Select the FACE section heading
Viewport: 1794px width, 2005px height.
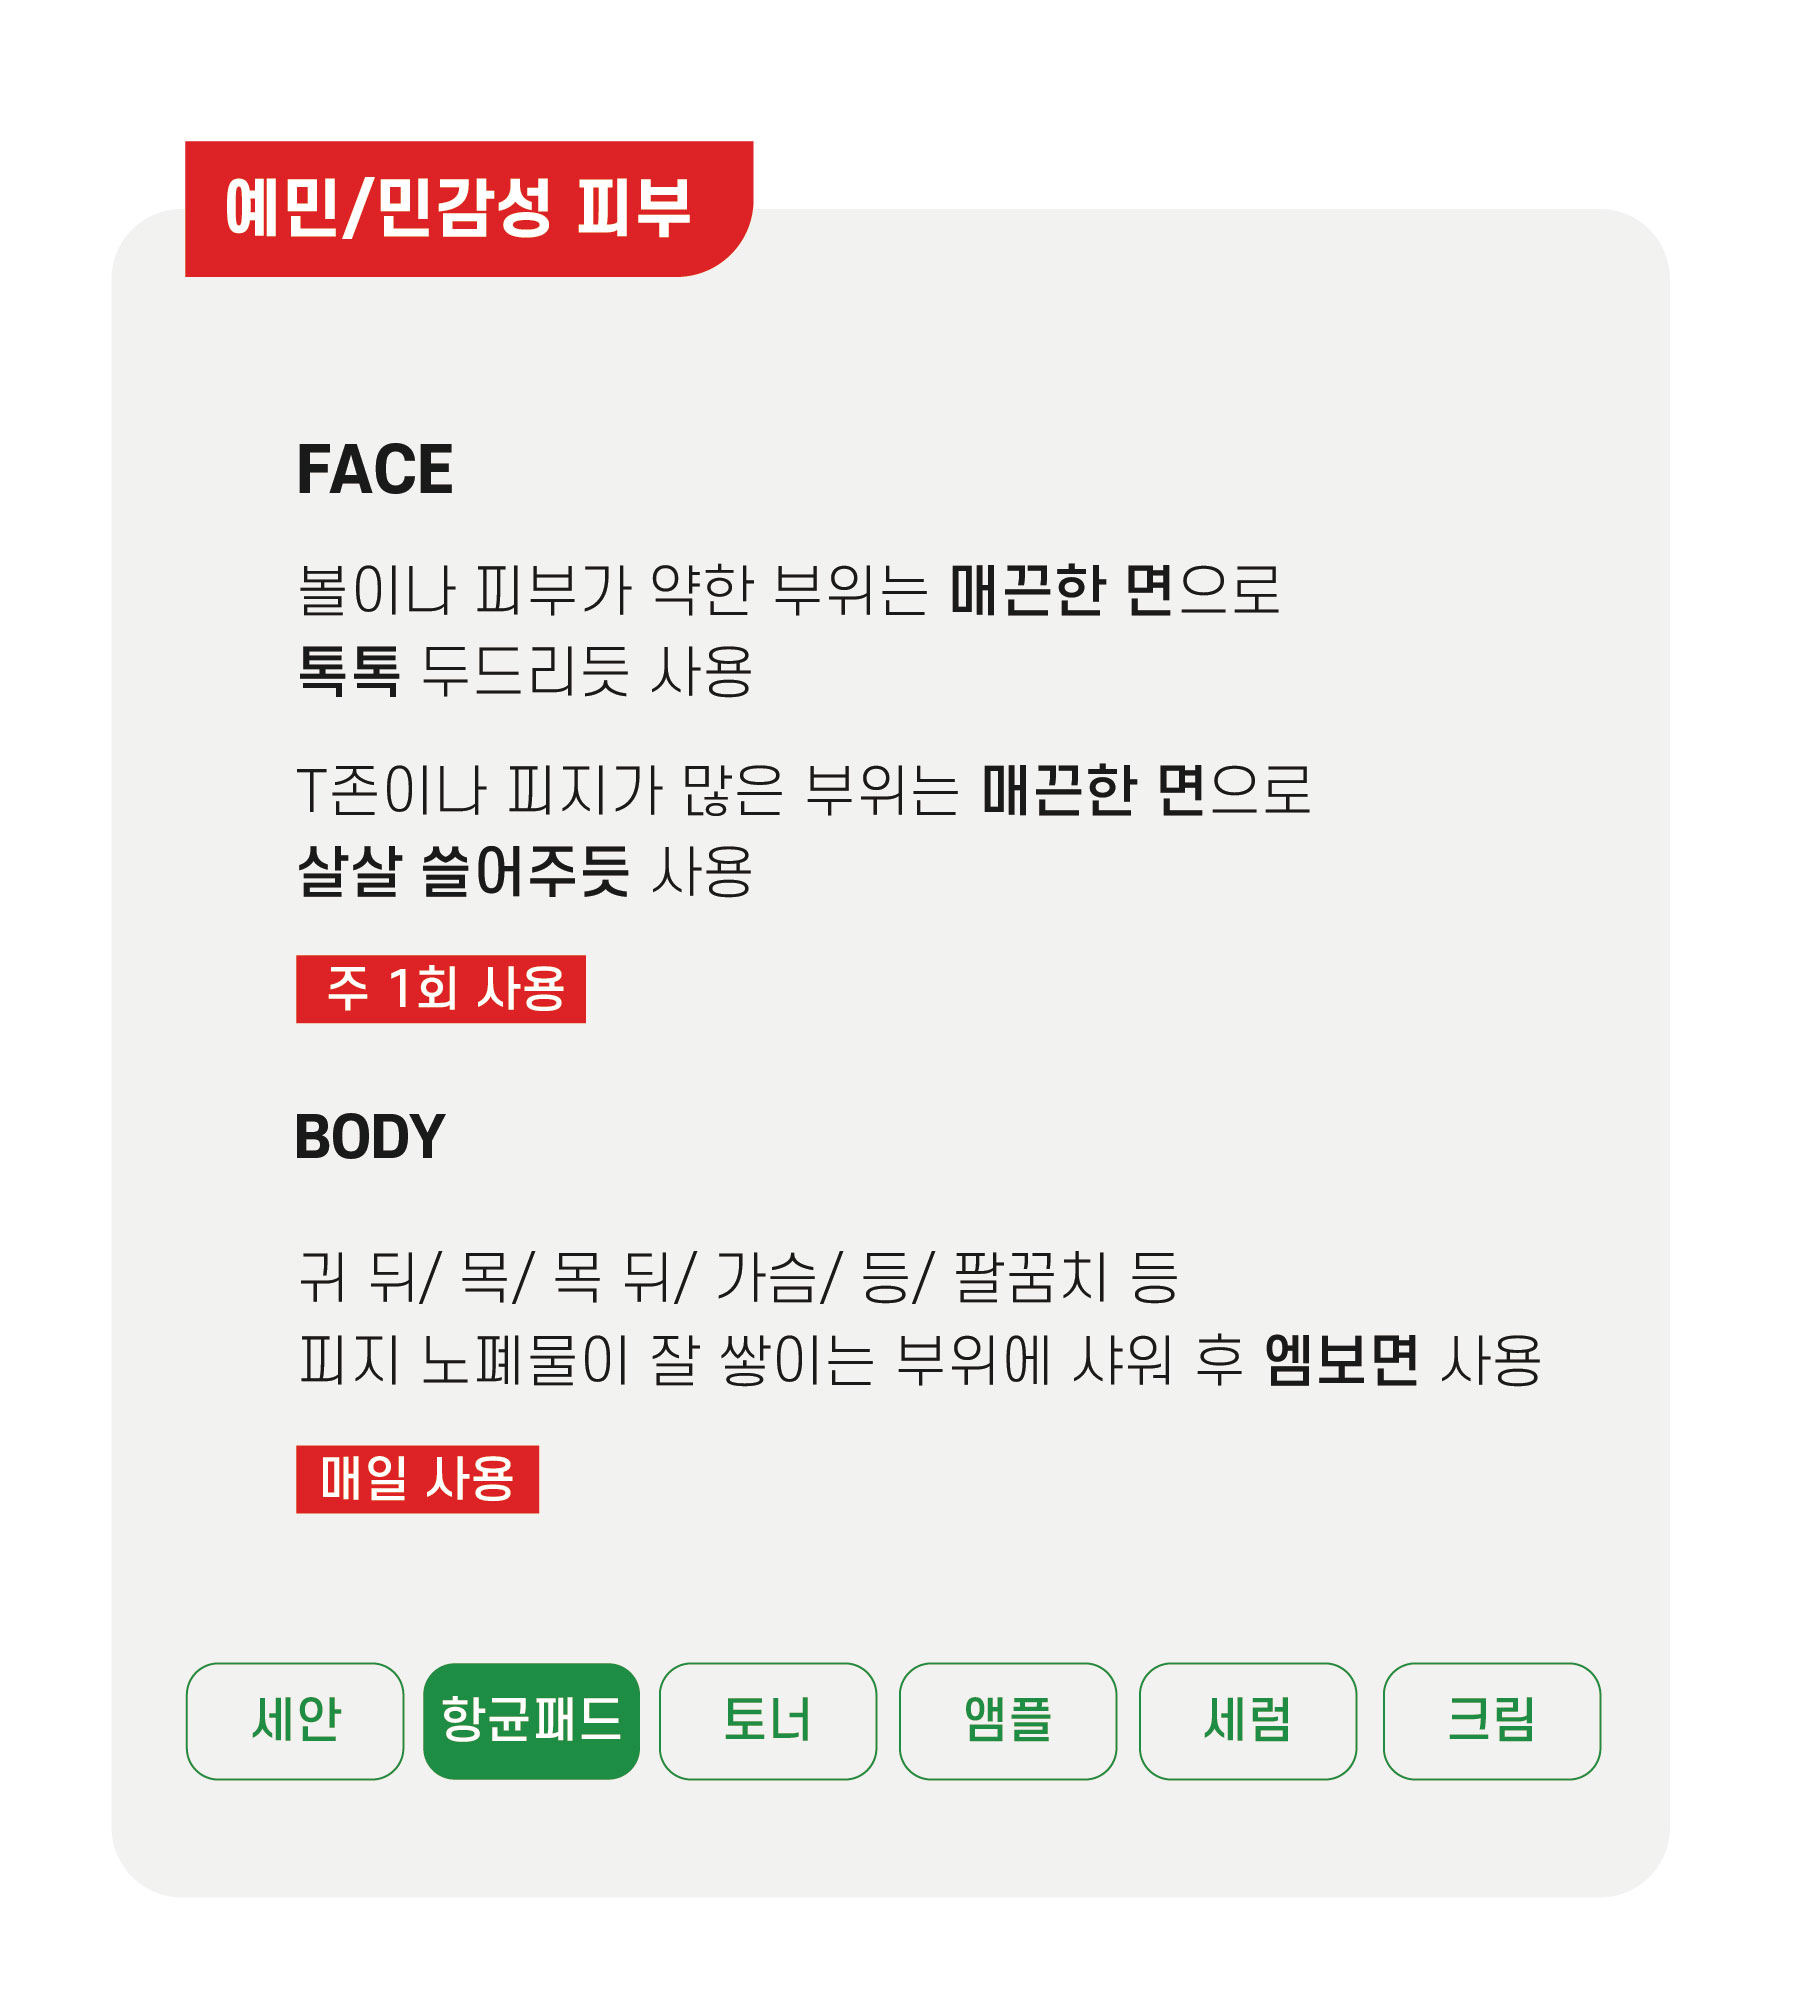click(x=375, y=469)
